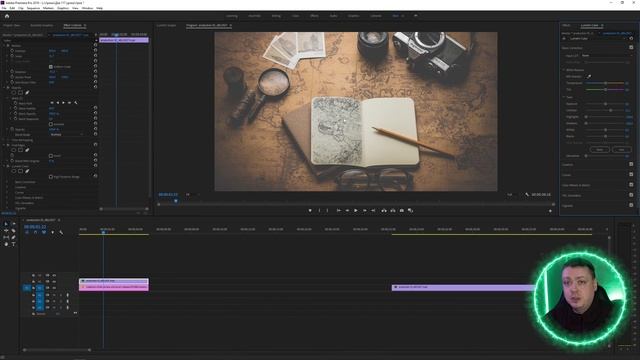Switch to the Audio workspace

(333, 16)
